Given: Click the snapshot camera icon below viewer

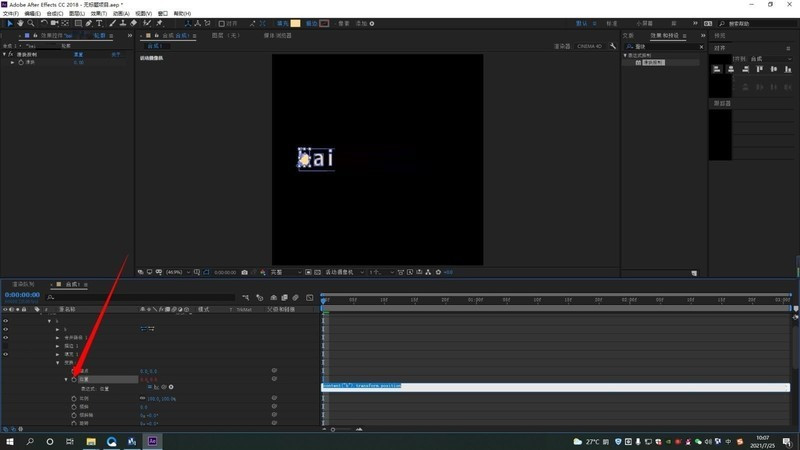Looking at the screenshot, I should [245, 272].
